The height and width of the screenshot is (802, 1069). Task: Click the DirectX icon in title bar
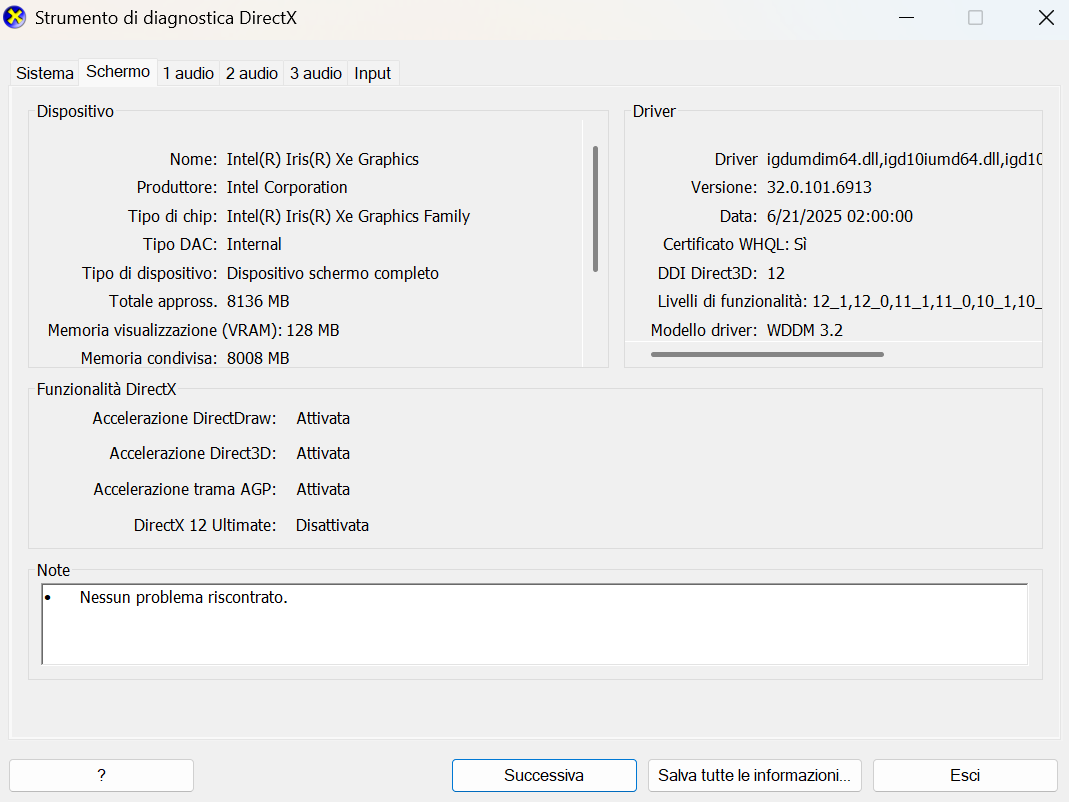pos(14,18)
